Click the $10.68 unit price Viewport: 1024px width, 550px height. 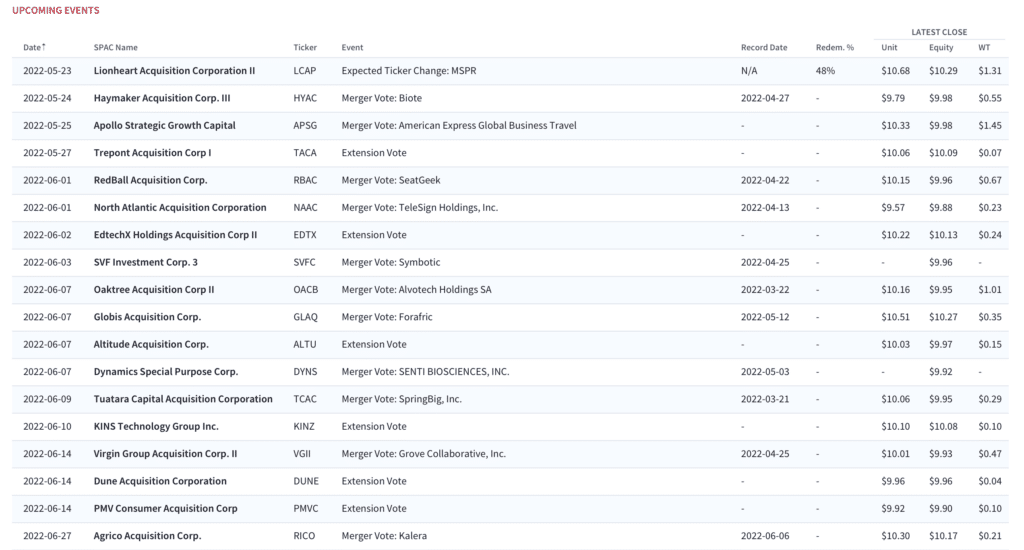[x=895, y=71]
